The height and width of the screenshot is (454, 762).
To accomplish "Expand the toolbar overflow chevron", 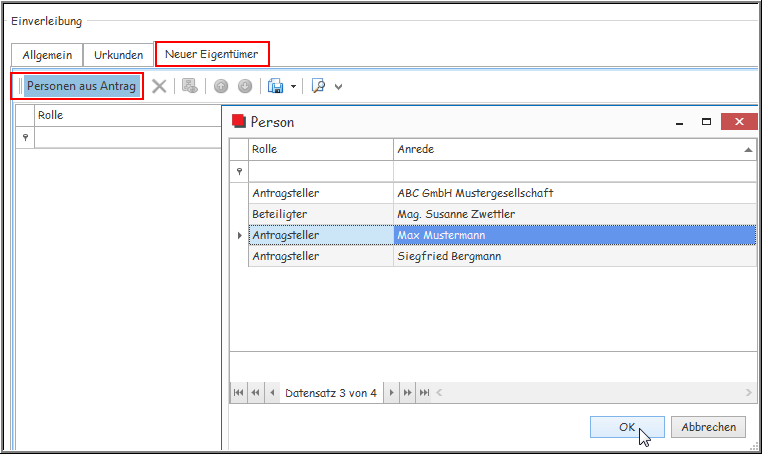I will click(339, 87).
